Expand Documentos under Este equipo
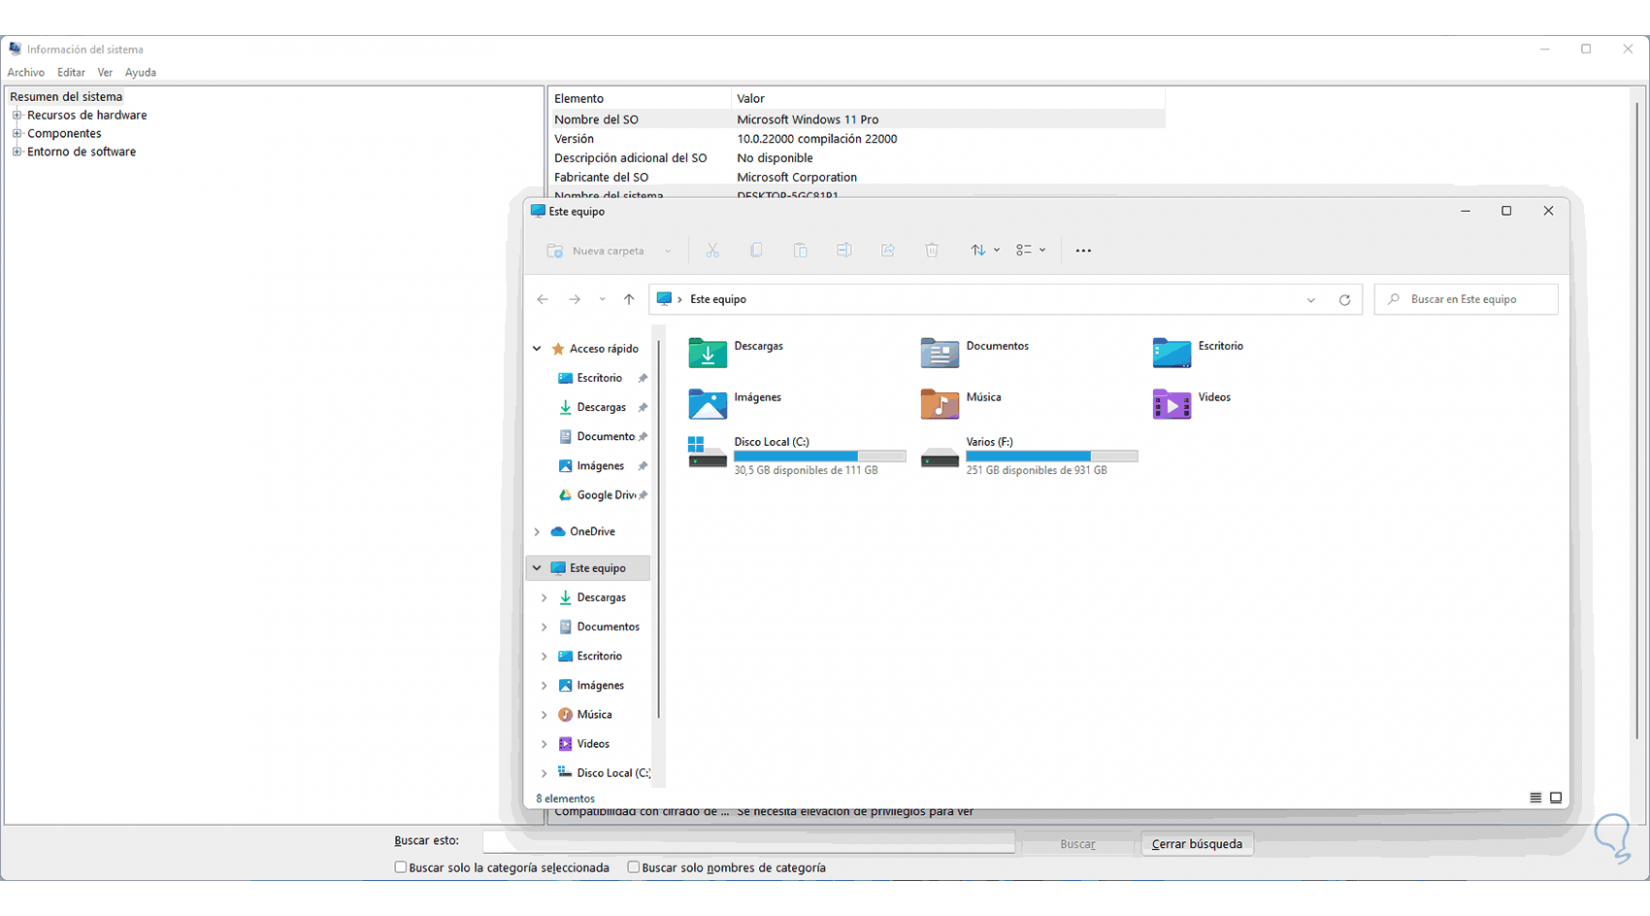The image size is (1650, 916). (x=544, y=627)
